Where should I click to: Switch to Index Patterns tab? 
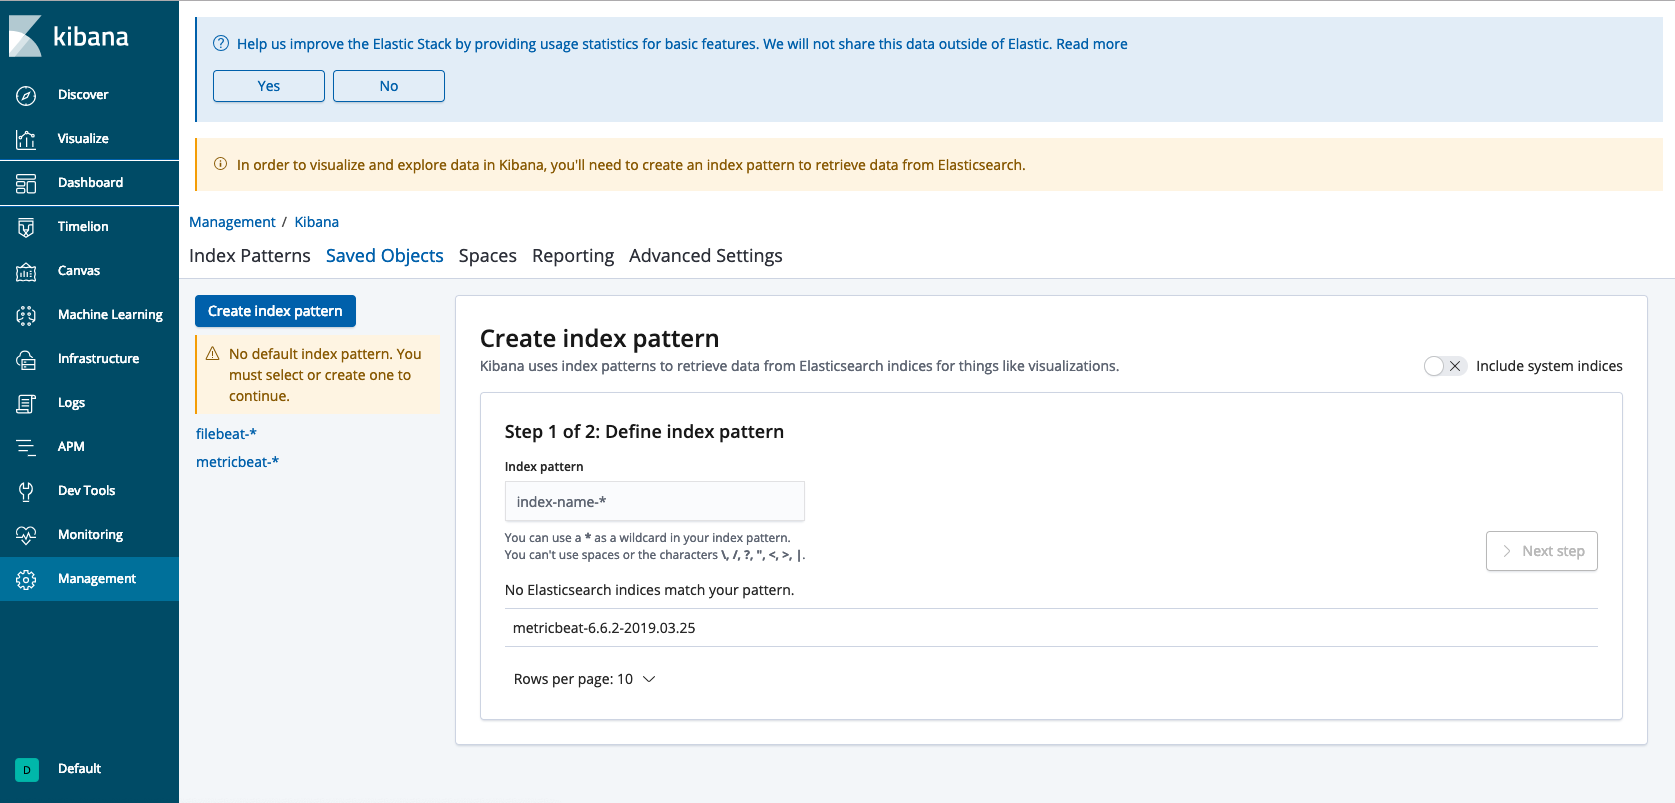pyautogui.click(x=250, y=256)
